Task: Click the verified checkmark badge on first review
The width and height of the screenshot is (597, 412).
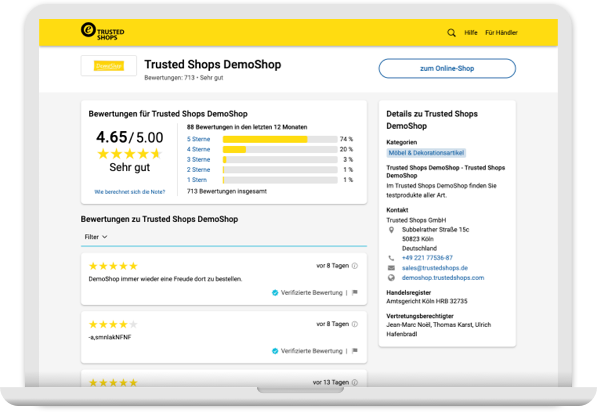Action: click(x=275, y=292)
